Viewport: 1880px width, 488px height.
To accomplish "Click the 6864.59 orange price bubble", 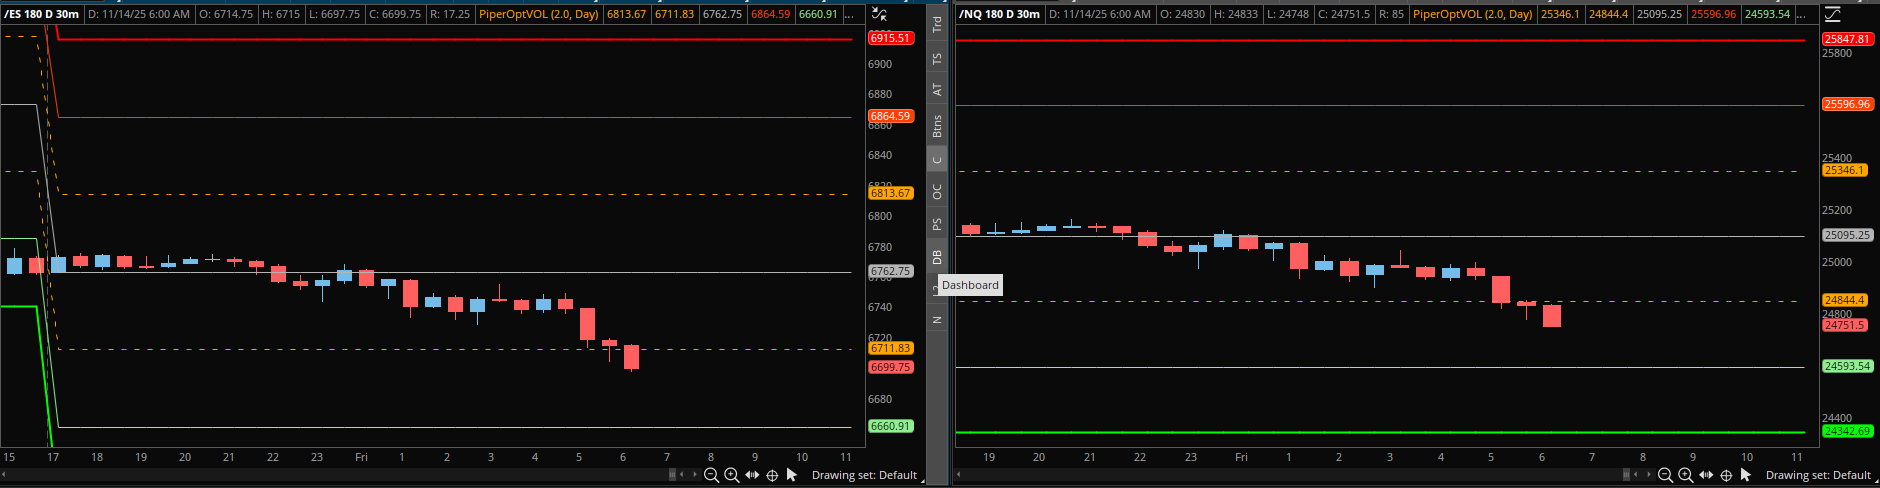I will click(x=890, y=116).
